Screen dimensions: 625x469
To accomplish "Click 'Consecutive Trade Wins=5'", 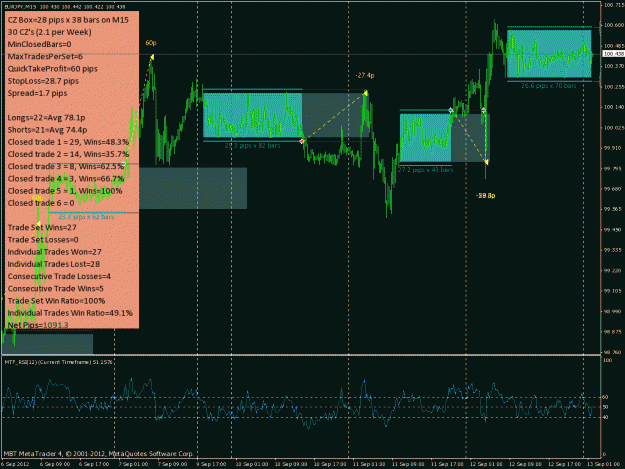I will 56,288.
